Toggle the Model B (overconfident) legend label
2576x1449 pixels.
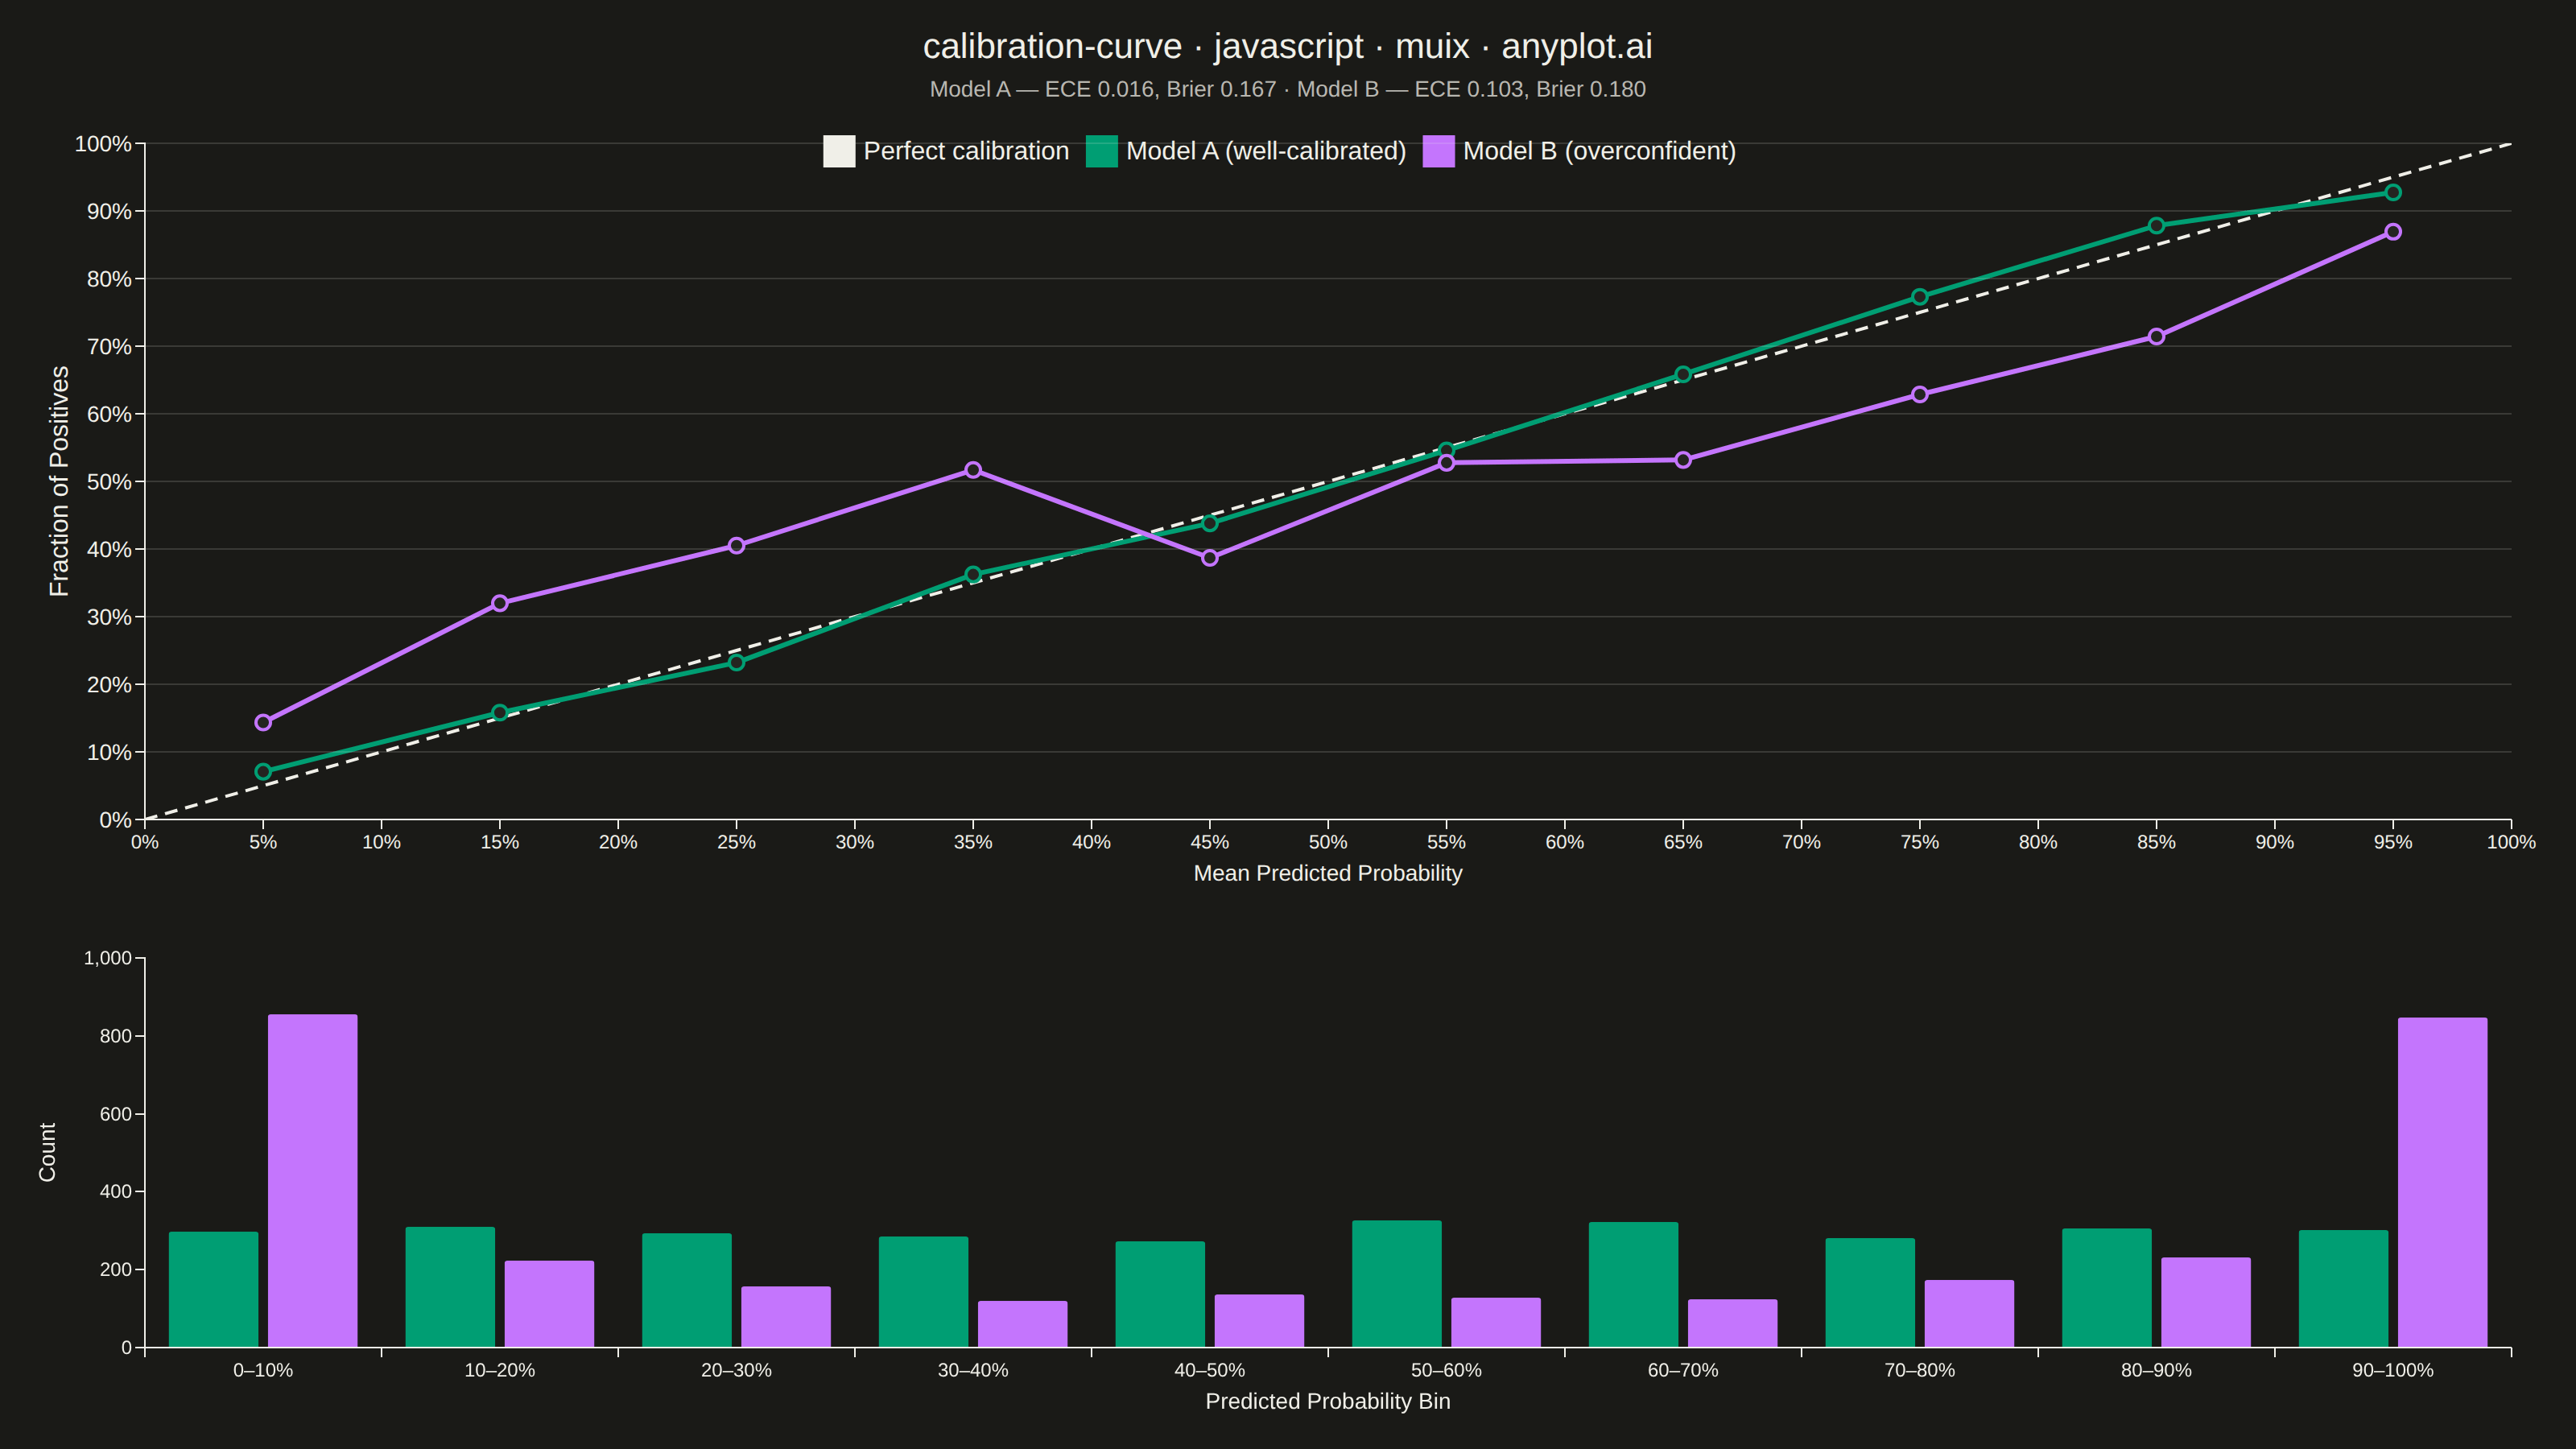coord(1599,151)
